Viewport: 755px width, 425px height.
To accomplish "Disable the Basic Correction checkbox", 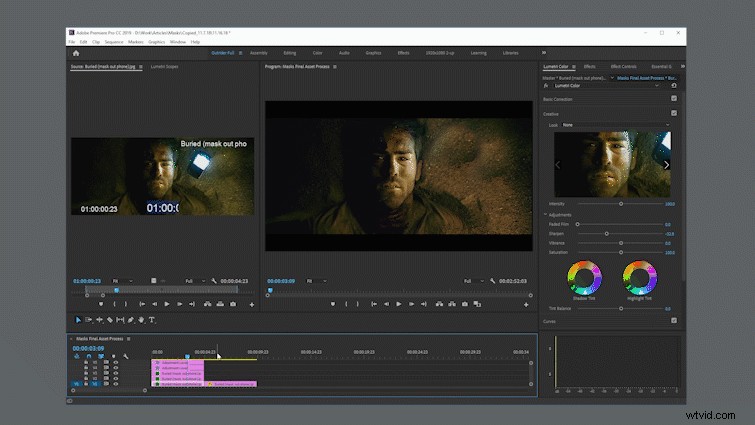I will [674, 98].
